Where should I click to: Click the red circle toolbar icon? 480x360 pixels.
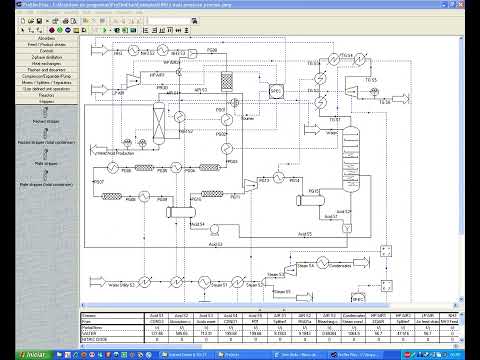pyautogui.click(x=52, y=30)
